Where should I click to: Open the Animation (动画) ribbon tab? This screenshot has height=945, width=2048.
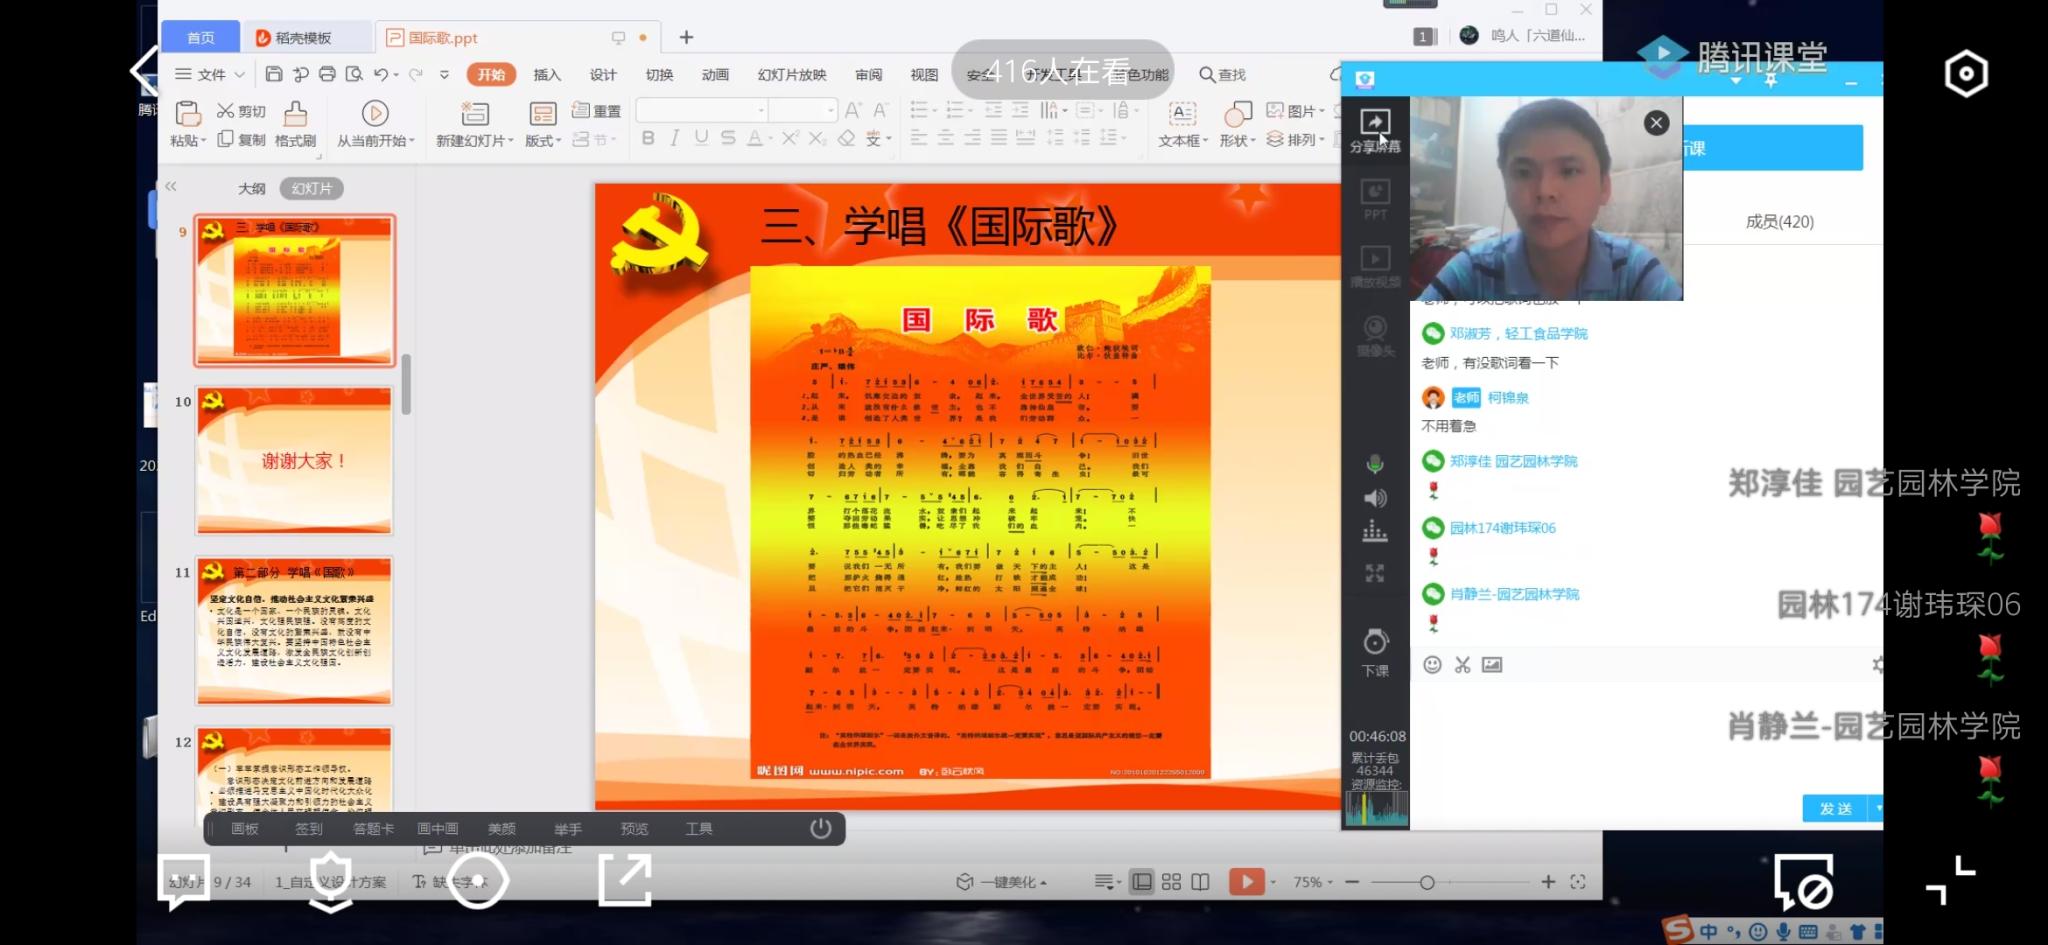[715, 75]
